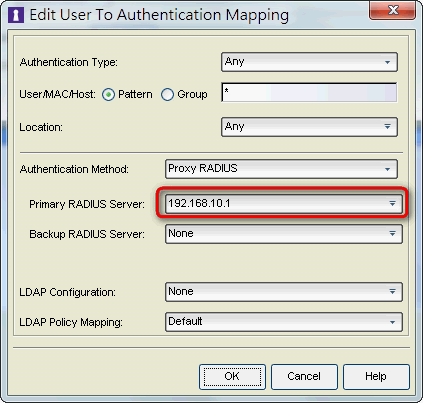Click the Authentication Type dropdown arrow
This screenshot has width=423, height=403.
point(387,62)
